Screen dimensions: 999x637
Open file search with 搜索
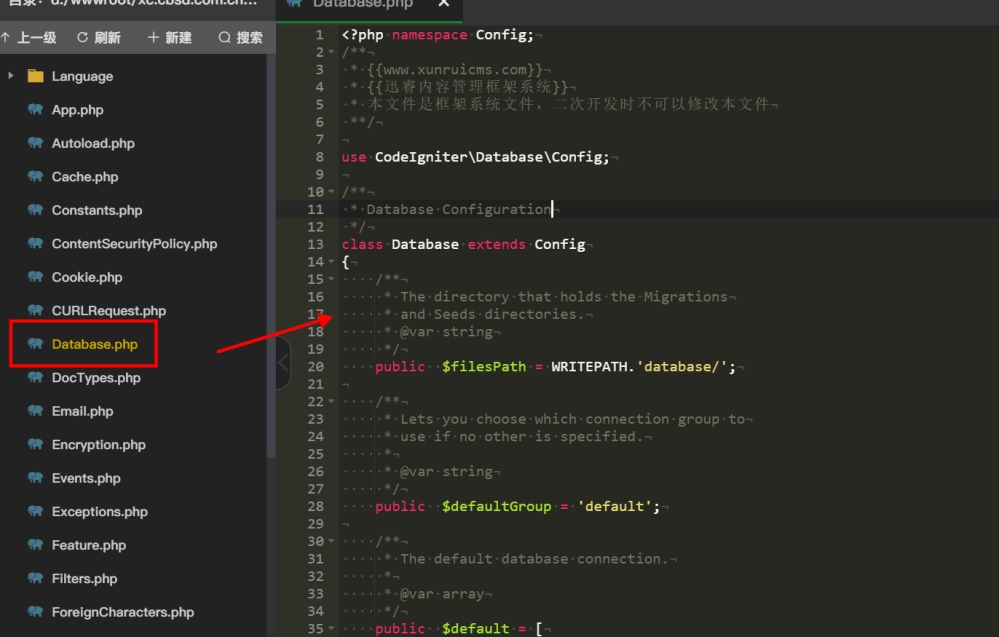[x=241, y=38]
